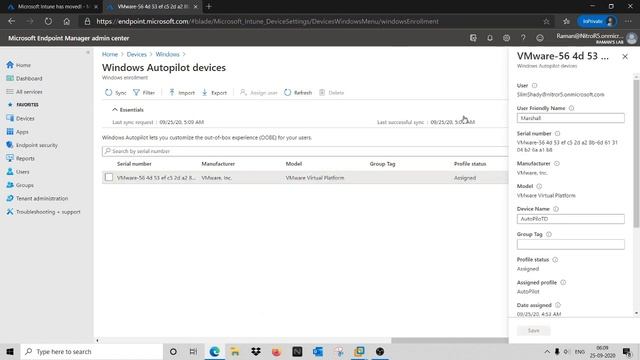This screenshot has height=360, width=640.
Task: Open File Explorer from taskbar
Action: pos(235,351)
